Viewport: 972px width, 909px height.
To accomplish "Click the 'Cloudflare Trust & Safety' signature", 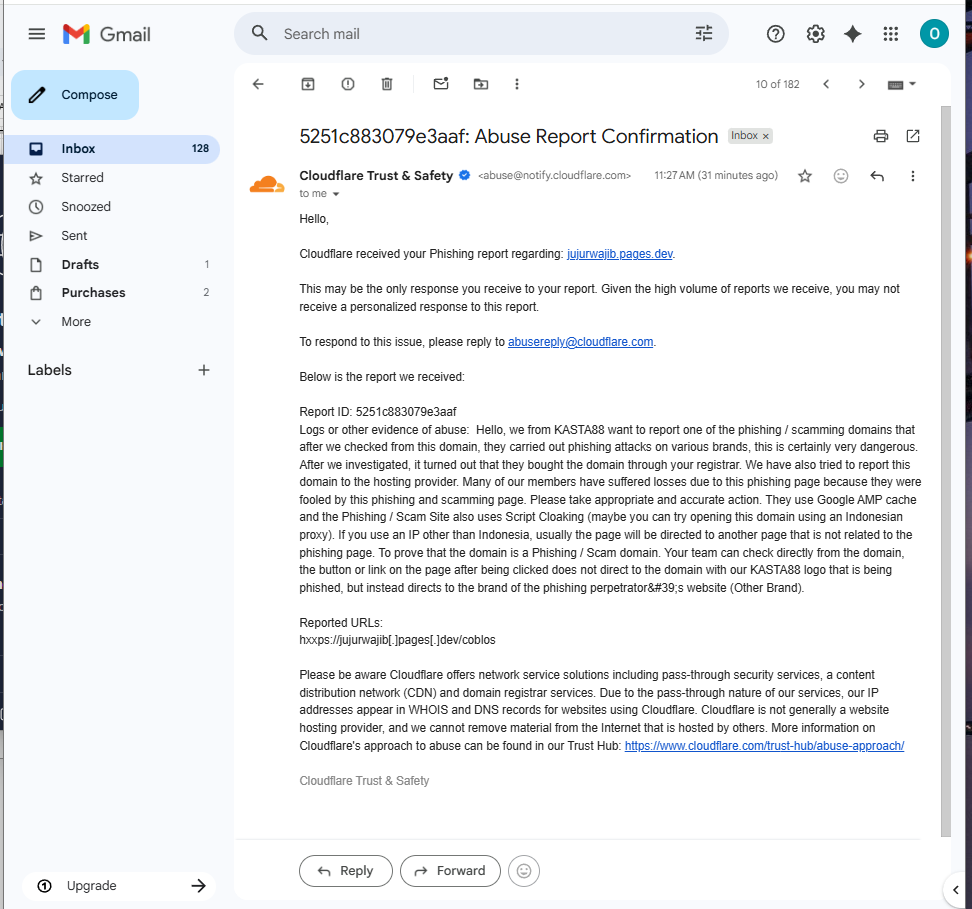I will click(364, 781).
